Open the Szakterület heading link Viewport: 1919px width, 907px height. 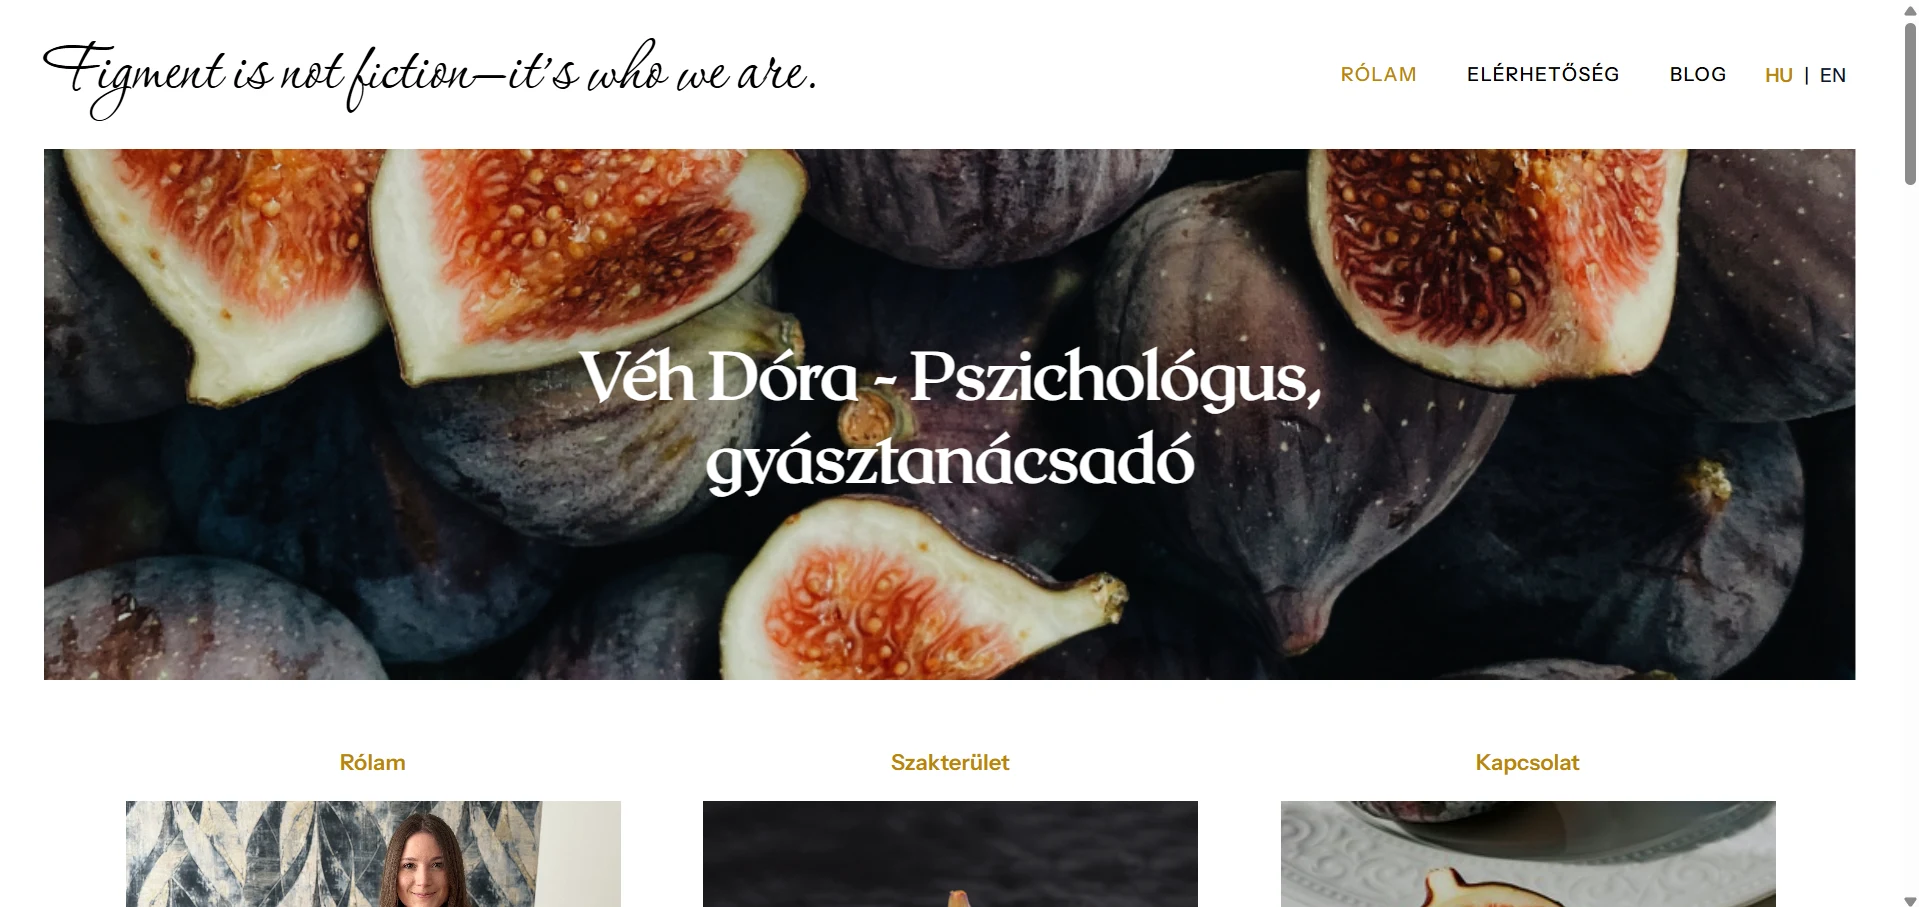click(950, 763)
